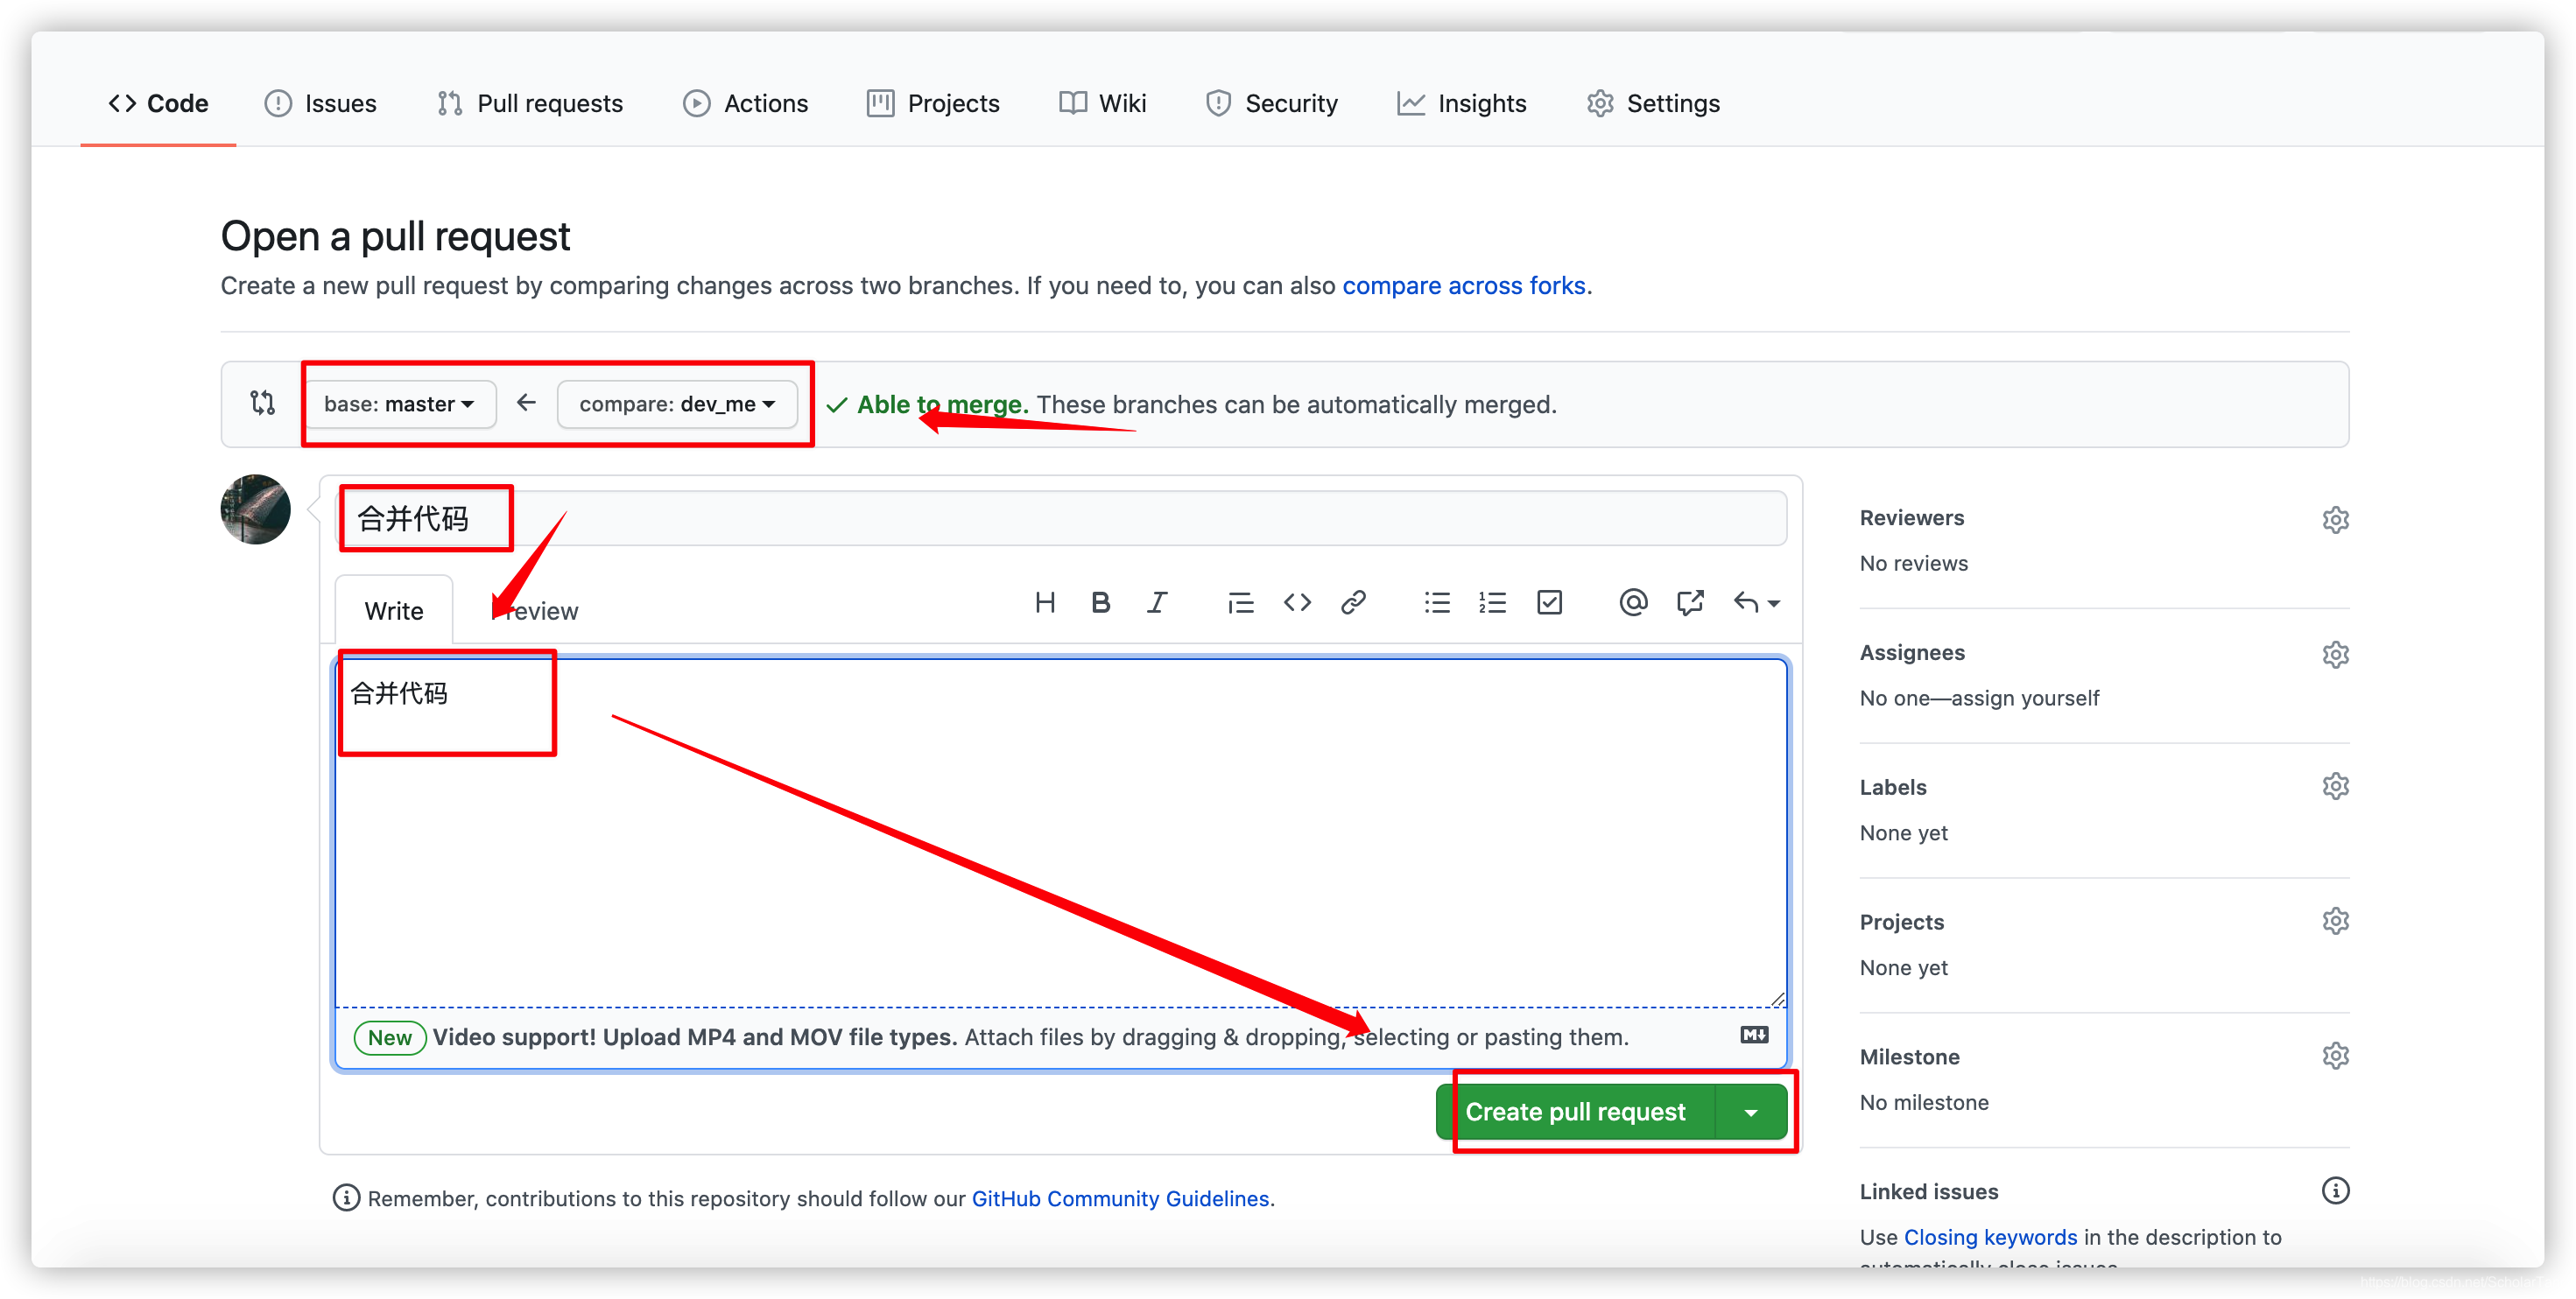This screenshot has width=2576, height=1299.
Task: Click the Markdown supported icon
Action: (1754, 1035)
